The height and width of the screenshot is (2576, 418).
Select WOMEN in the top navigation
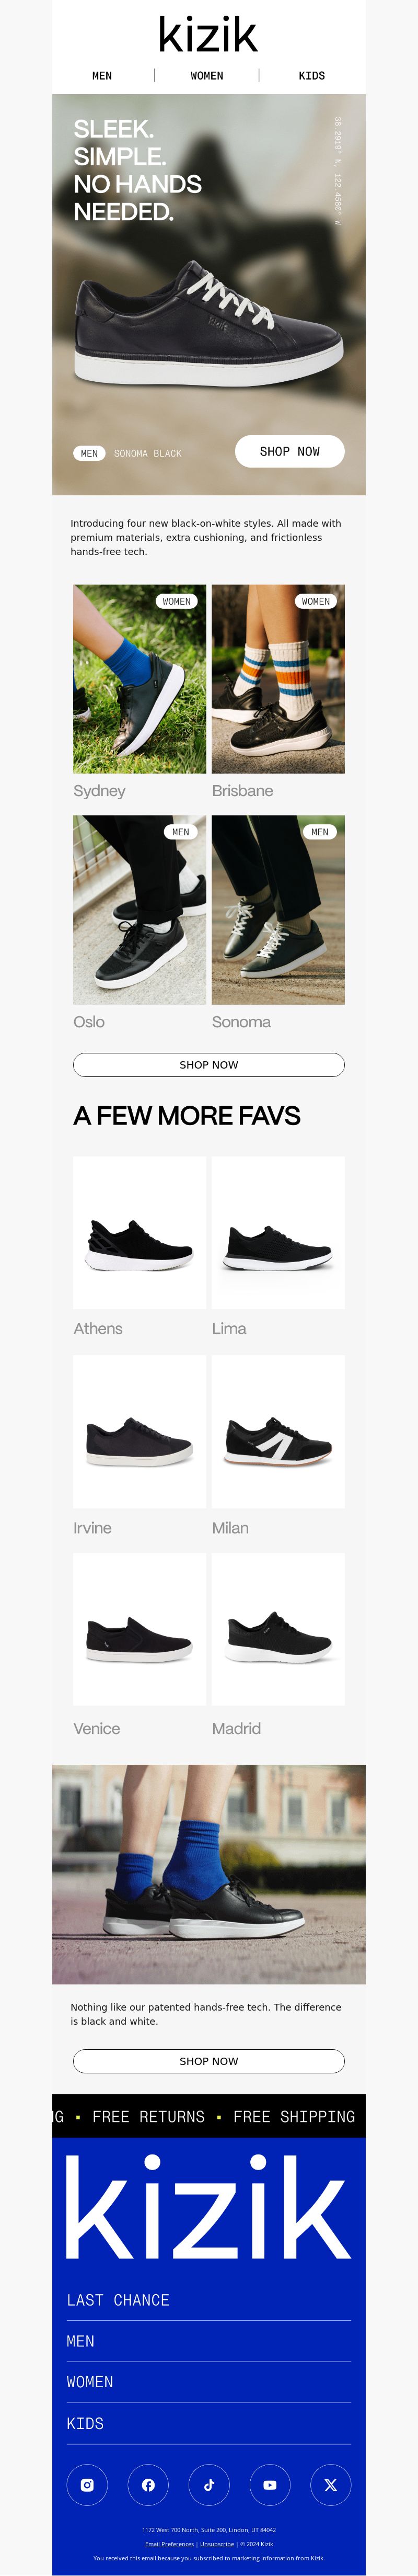(207, 75)
